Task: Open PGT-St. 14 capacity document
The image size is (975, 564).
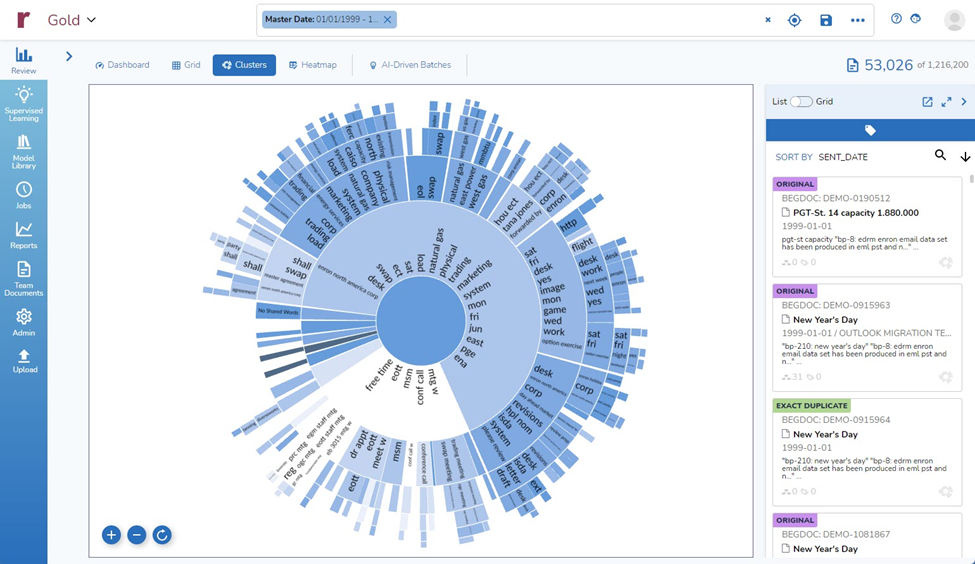Action: [856, 213]
